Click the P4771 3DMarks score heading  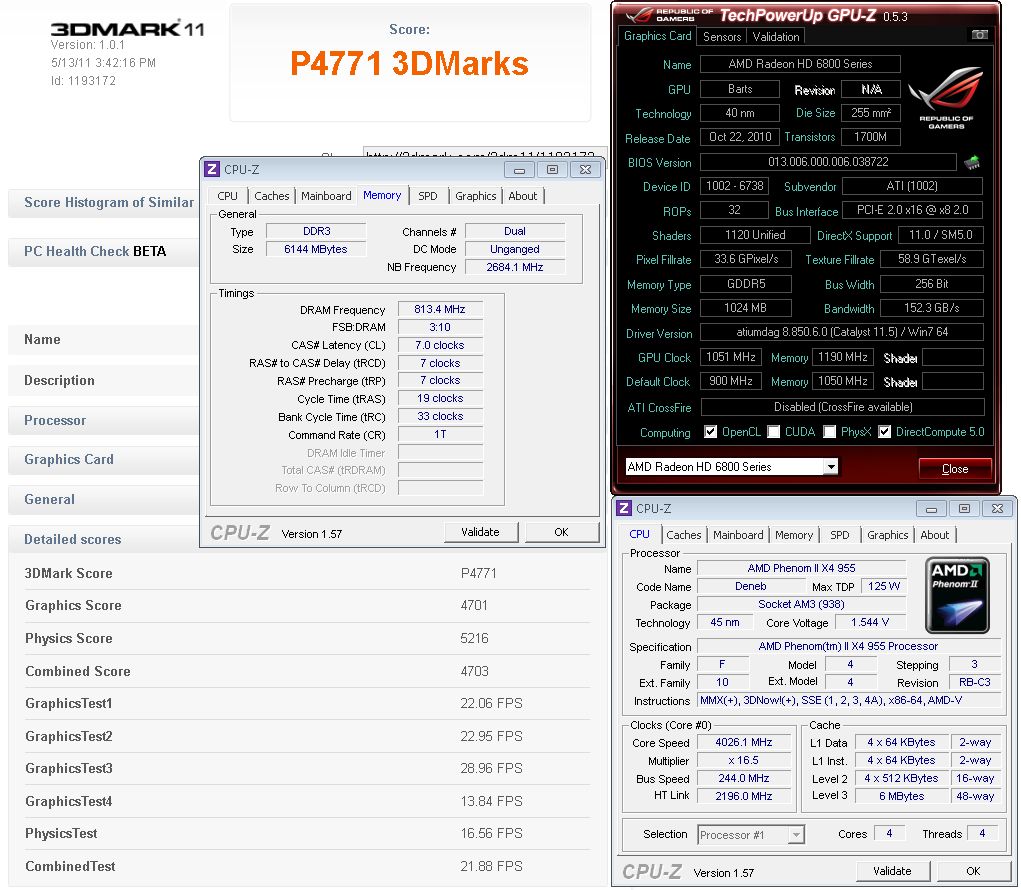coord(409,64)
